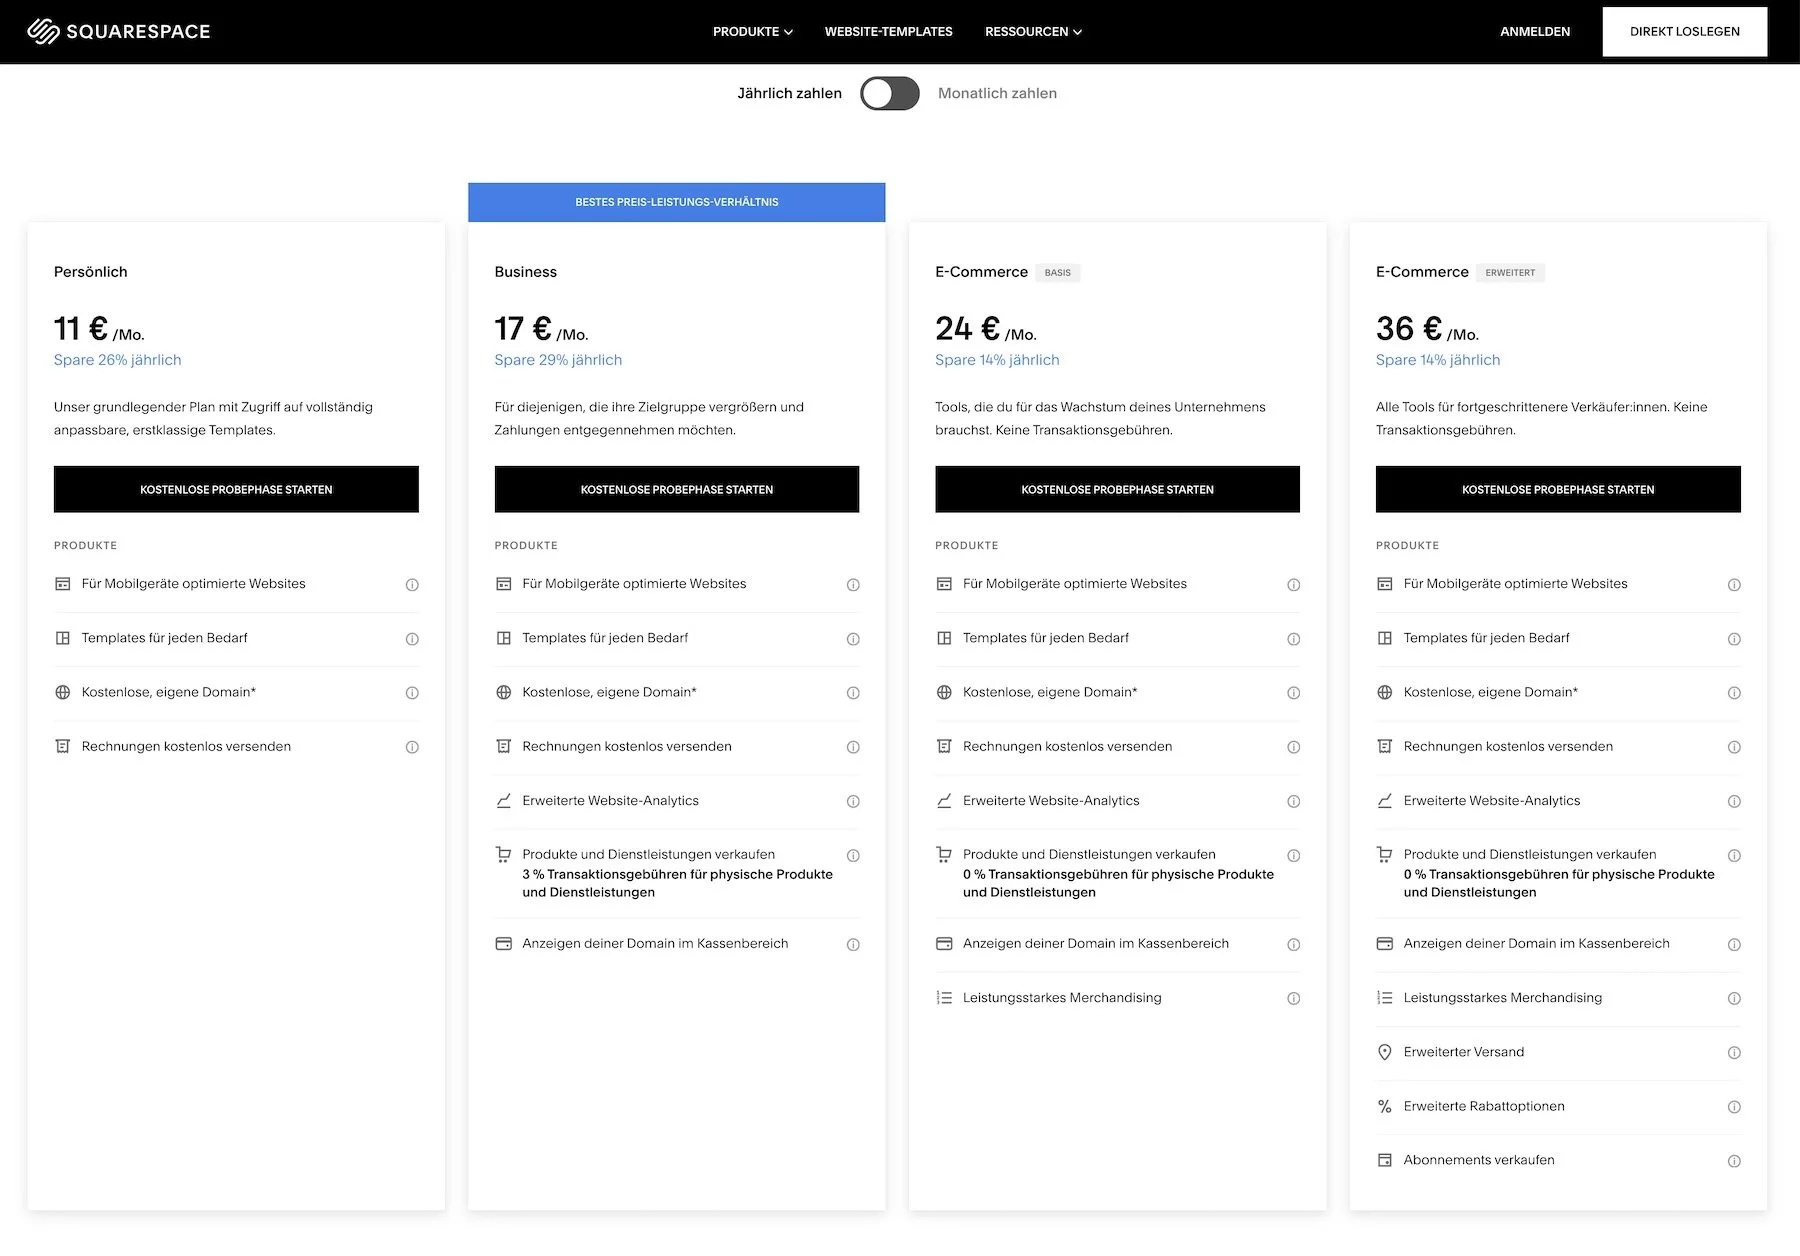This screenshot has height=1256, width=1800.
Task: Click info icon for Merchandising in E-Commerce Erweitert
Action: [1734, 998]
